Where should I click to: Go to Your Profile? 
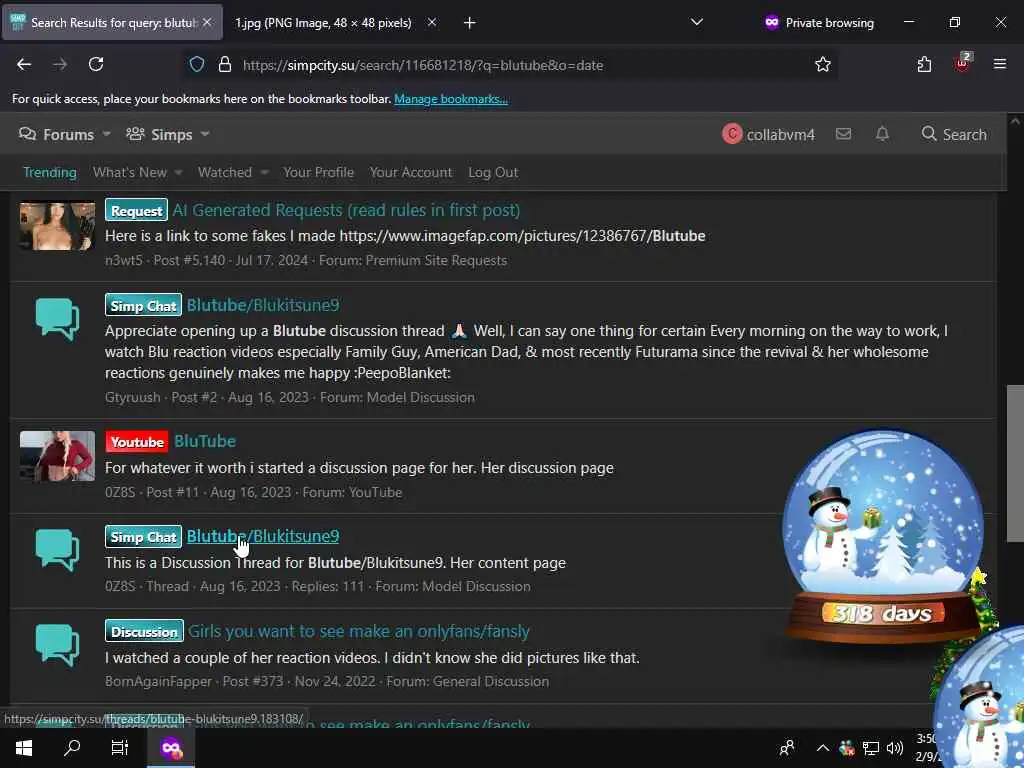click(318, 172)
